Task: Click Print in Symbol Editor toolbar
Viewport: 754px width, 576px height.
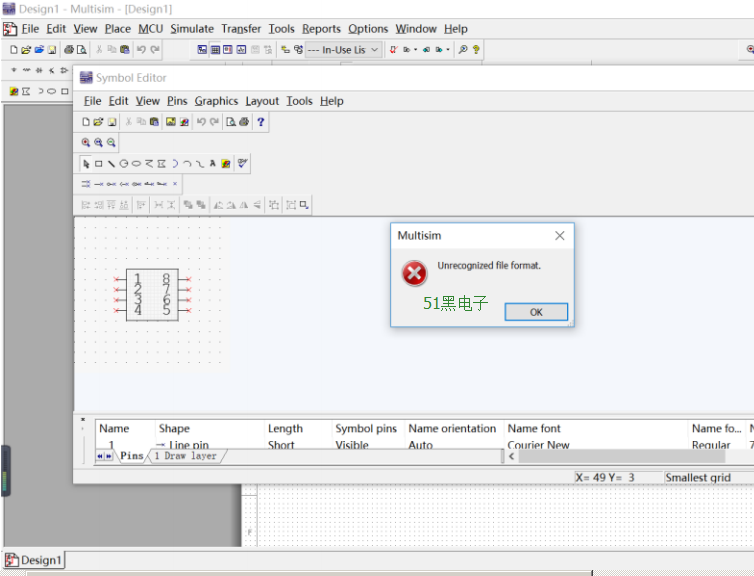Action: coord(244,122)
